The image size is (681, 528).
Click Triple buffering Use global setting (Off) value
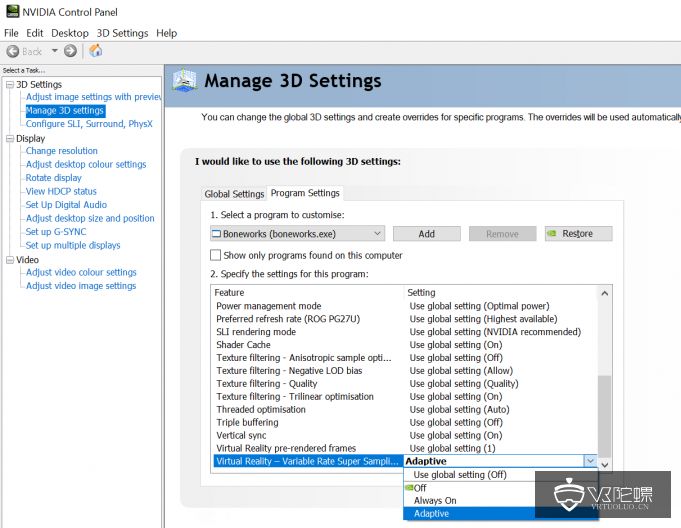tap(456, 422)
